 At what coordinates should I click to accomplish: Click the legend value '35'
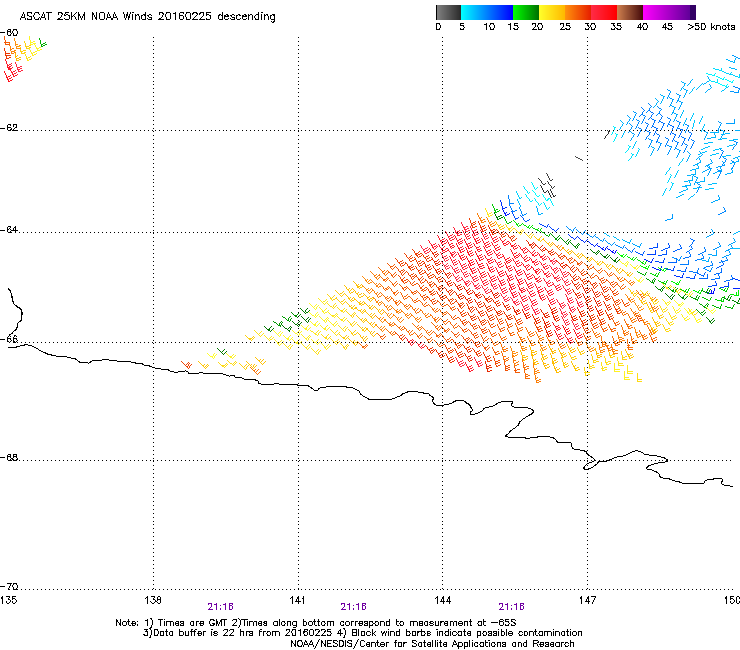pyautogui.click(x=616, y=27)
